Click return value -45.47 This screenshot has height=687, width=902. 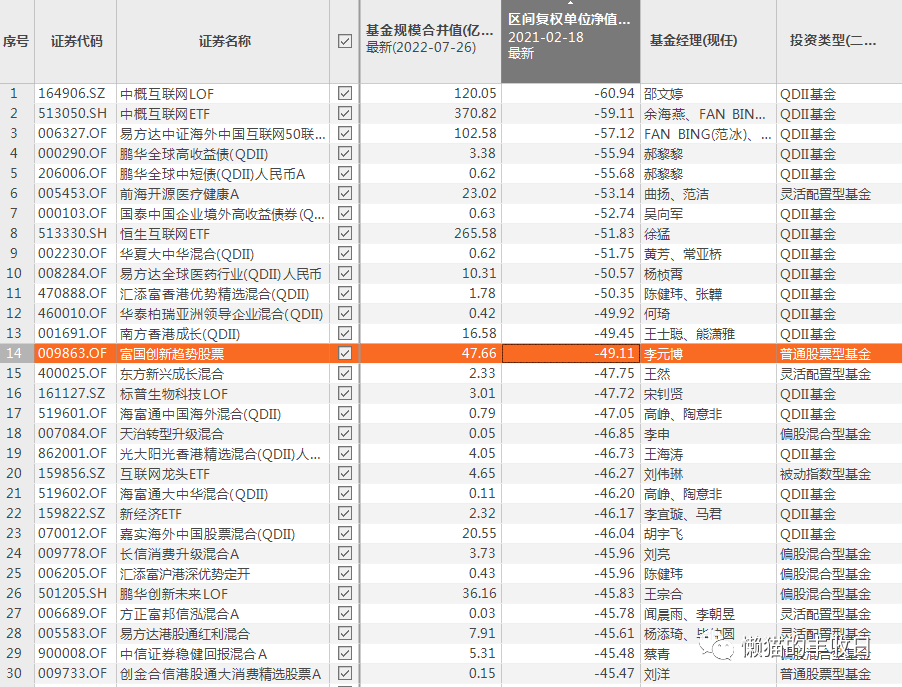tap(614, 673)
